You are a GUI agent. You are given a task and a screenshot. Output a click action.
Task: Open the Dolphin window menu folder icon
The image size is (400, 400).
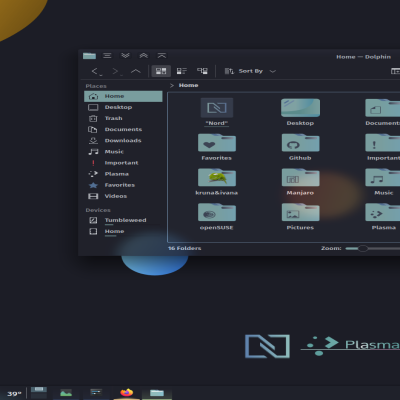coord(89,56)
